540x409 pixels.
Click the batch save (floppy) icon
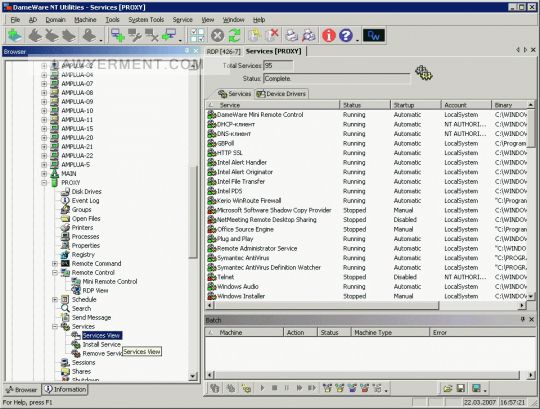tap(460, 388)
